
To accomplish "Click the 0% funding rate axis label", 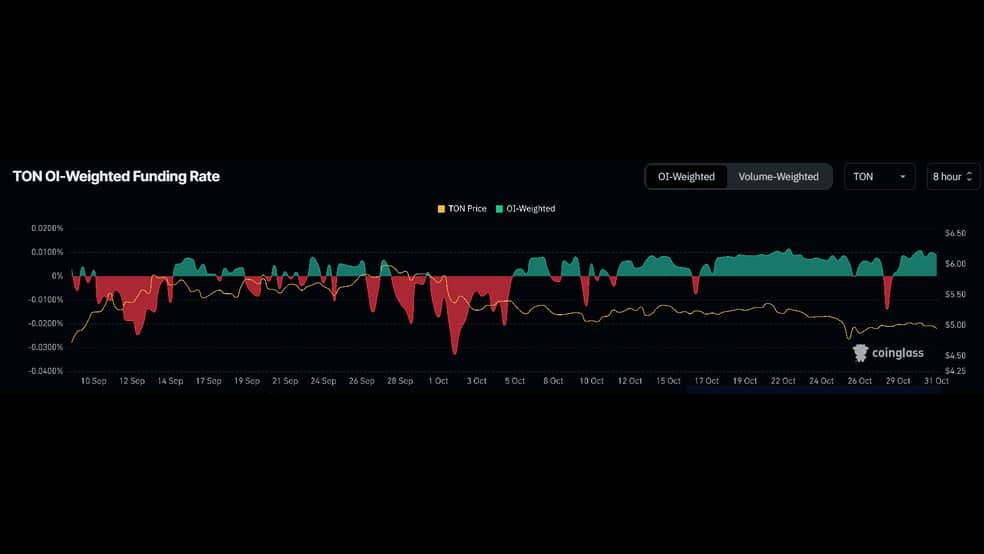I will (57, 276).
